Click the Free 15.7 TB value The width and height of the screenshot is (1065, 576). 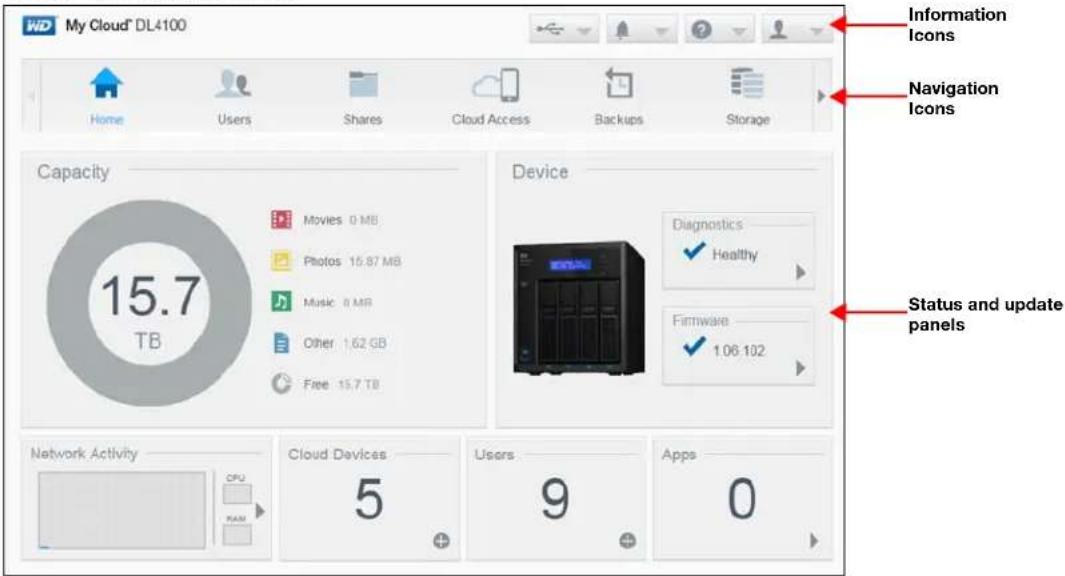coord(359,384)
